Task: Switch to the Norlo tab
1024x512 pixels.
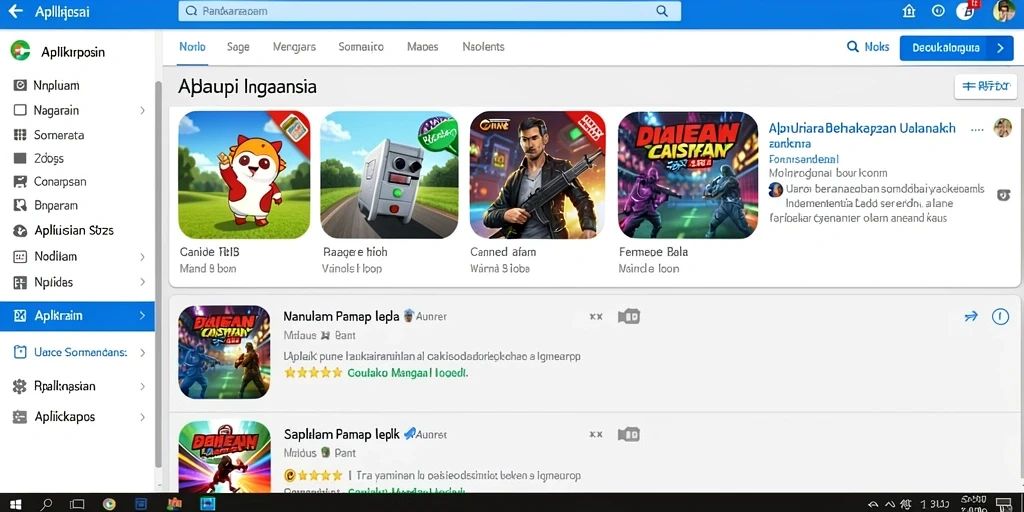Action: pos(192,47)
